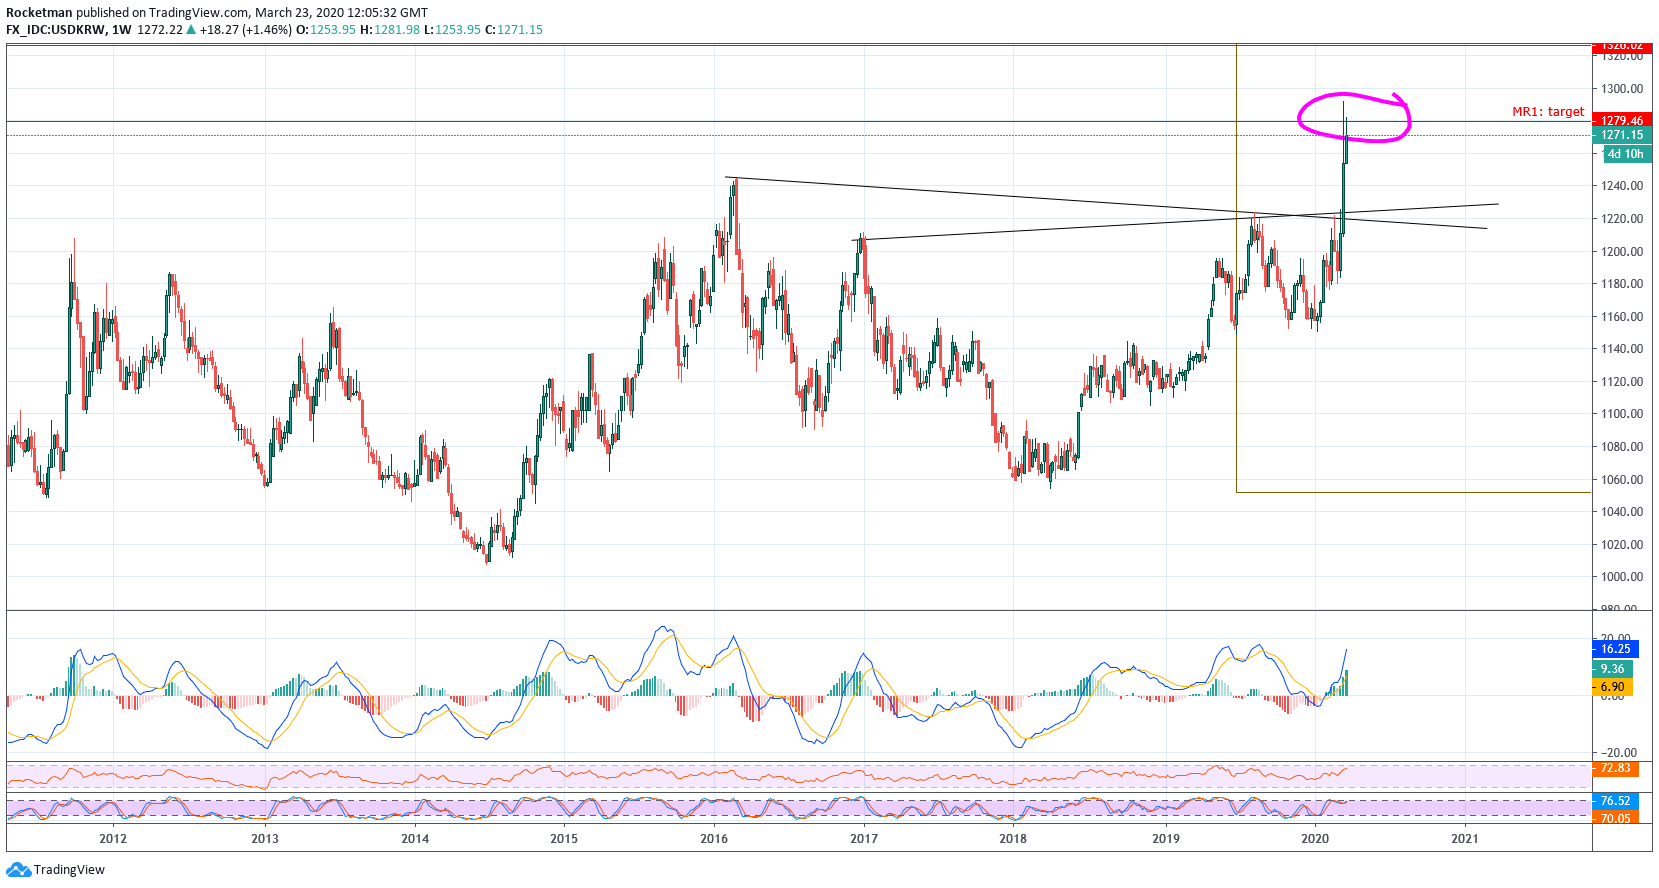Click the 4d 10h countdown label
This screenshot has height=888, width=1659.
pyautogui.click(x=1625, y=154)
